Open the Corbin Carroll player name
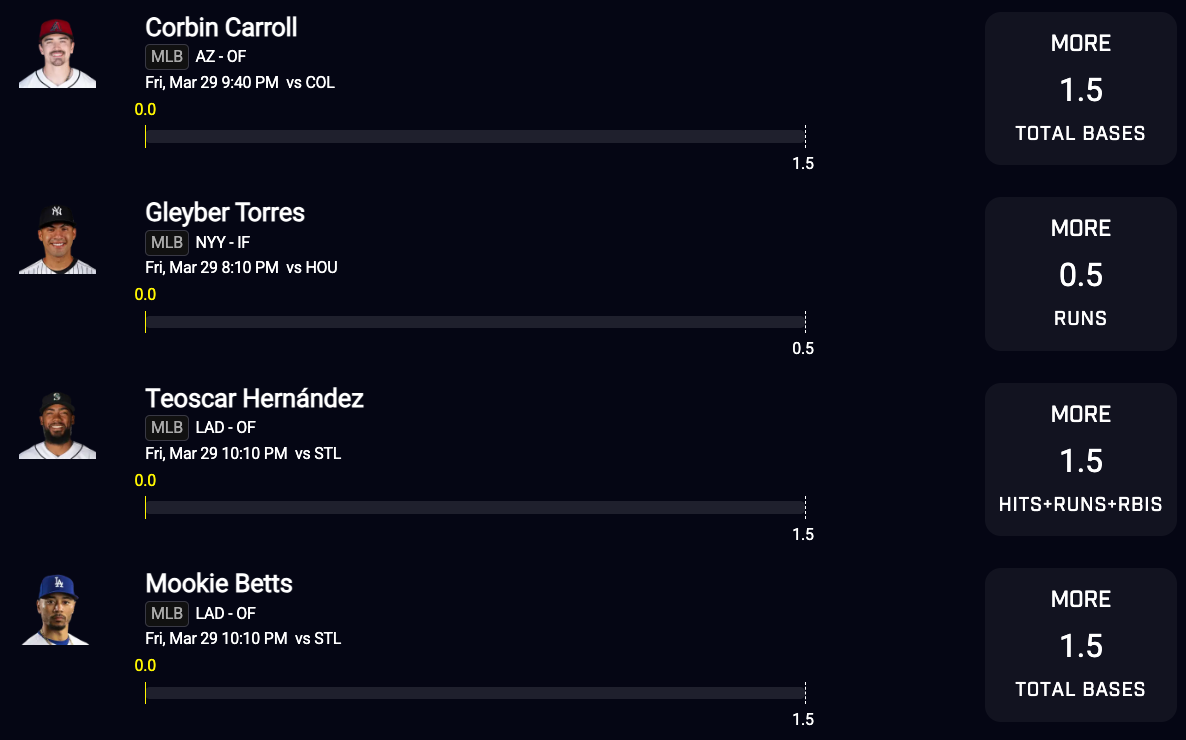 coord(221,27)
